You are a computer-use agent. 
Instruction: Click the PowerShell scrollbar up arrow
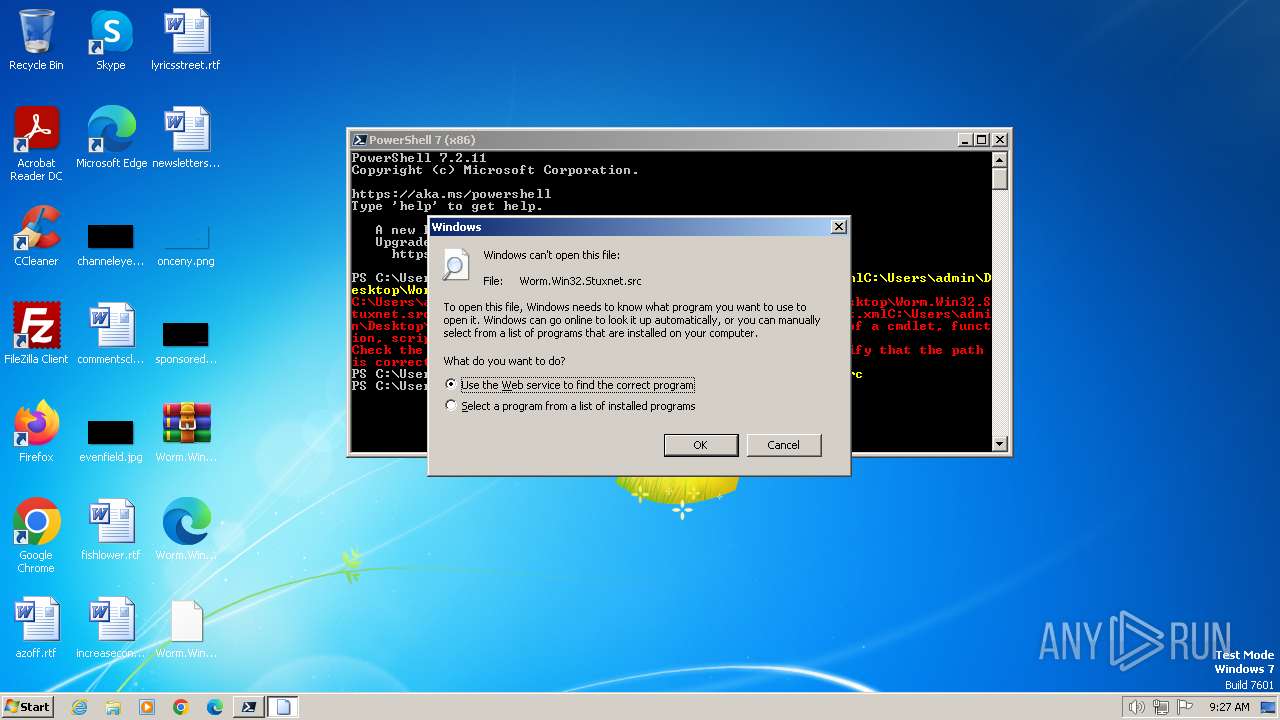point(1000,159)
